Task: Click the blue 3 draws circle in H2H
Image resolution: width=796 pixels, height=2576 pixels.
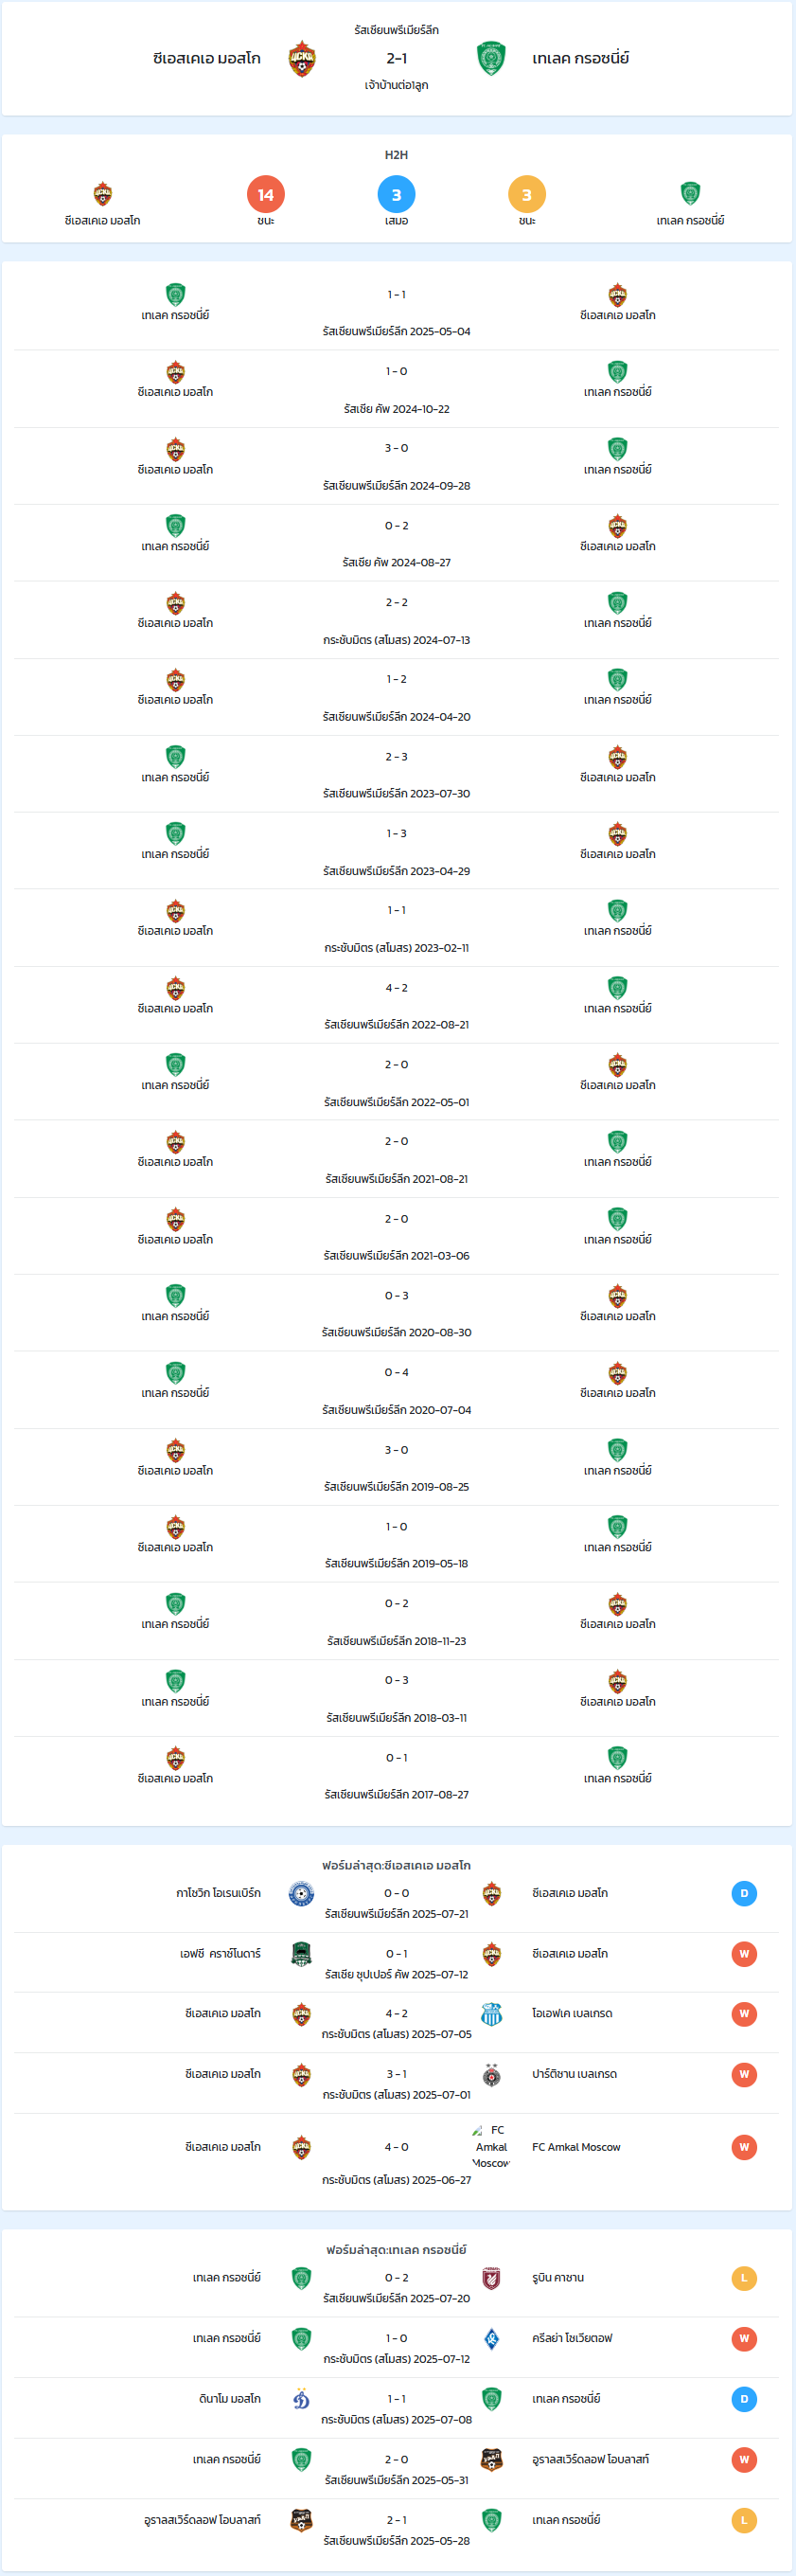Action: coord(396,195)
